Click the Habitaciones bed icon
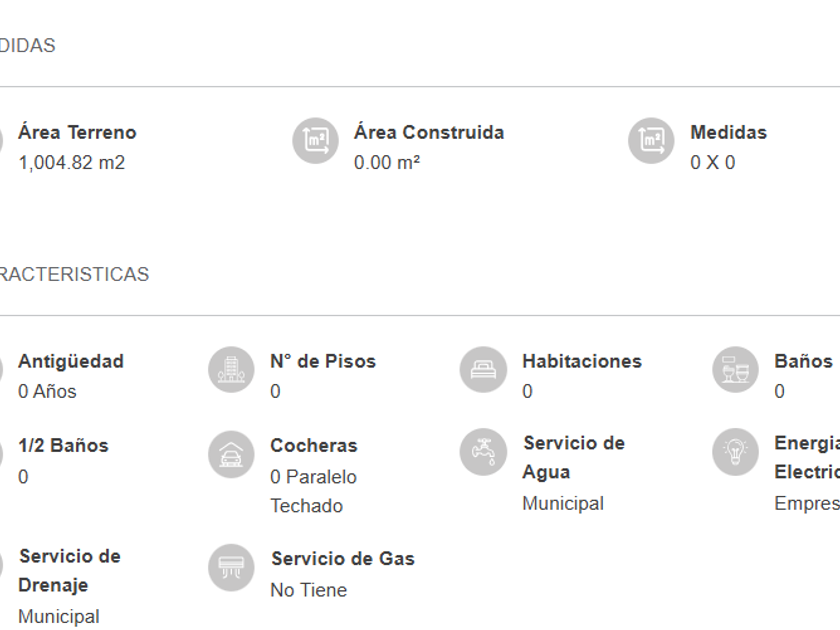The height and width of the screenshot is (630, 840). click(483, 370)
